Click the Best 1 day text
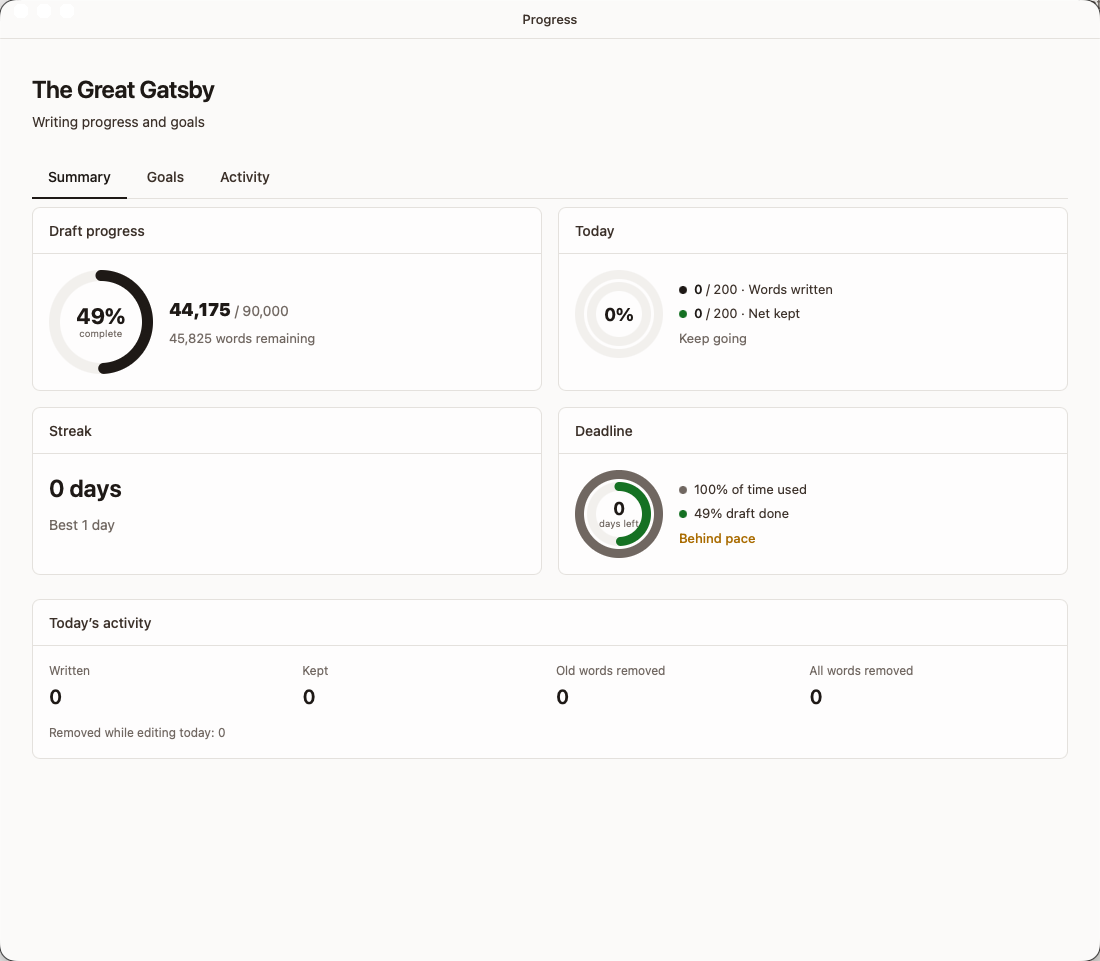Screen dimensions: 1100x961 [82, 525]
